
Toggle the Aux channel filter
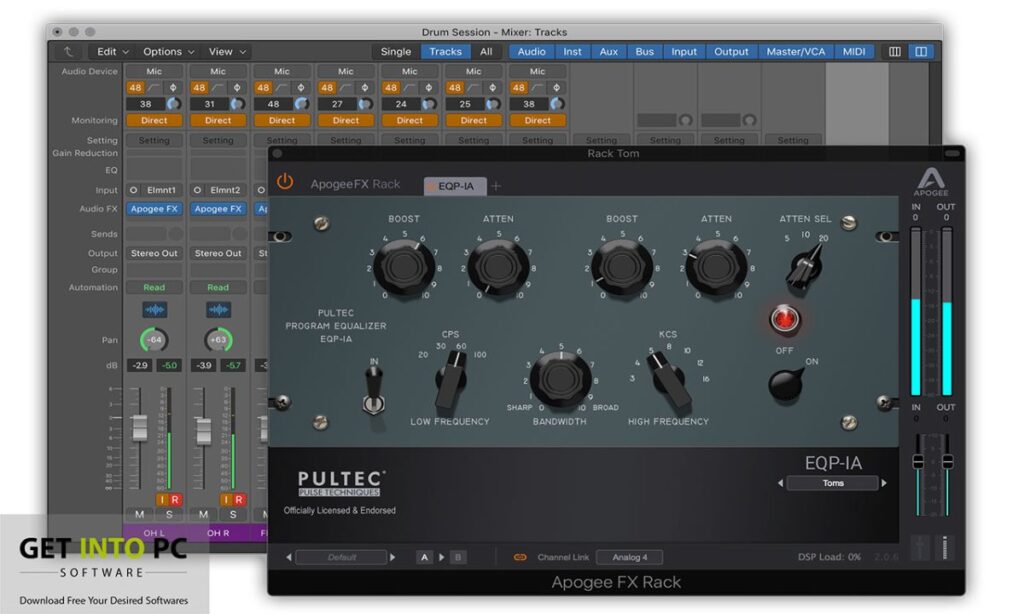pos(609,52)
